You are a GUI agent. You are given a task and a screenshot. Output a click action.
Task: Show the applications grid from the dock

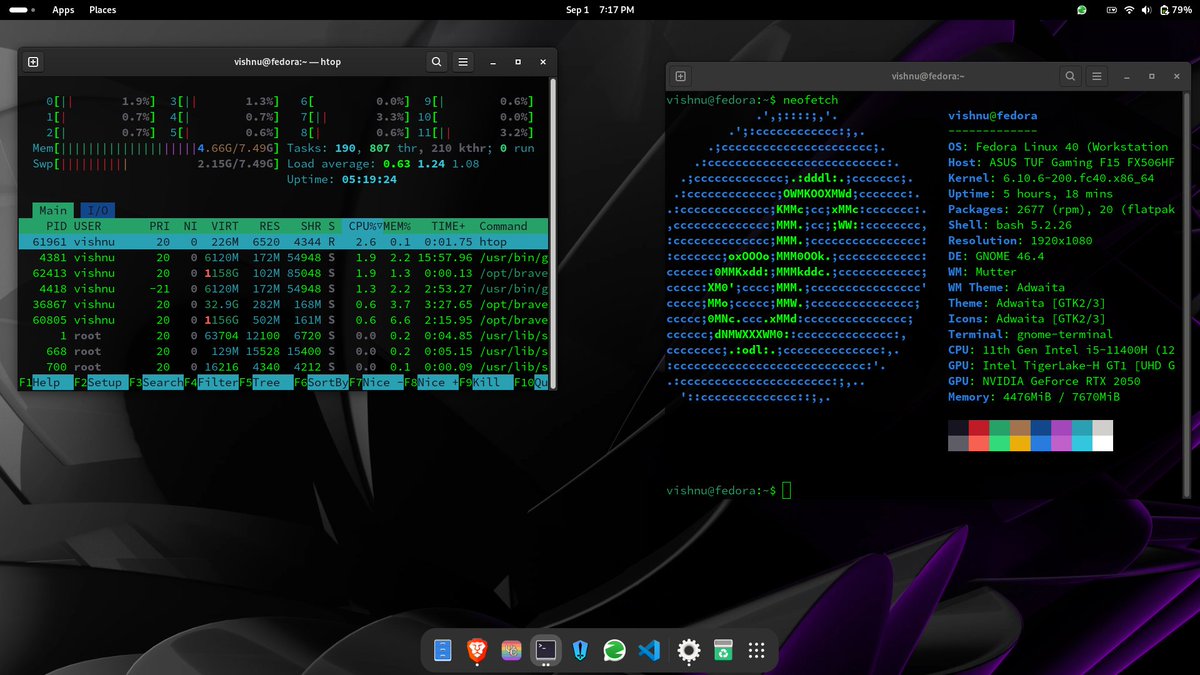757,651
